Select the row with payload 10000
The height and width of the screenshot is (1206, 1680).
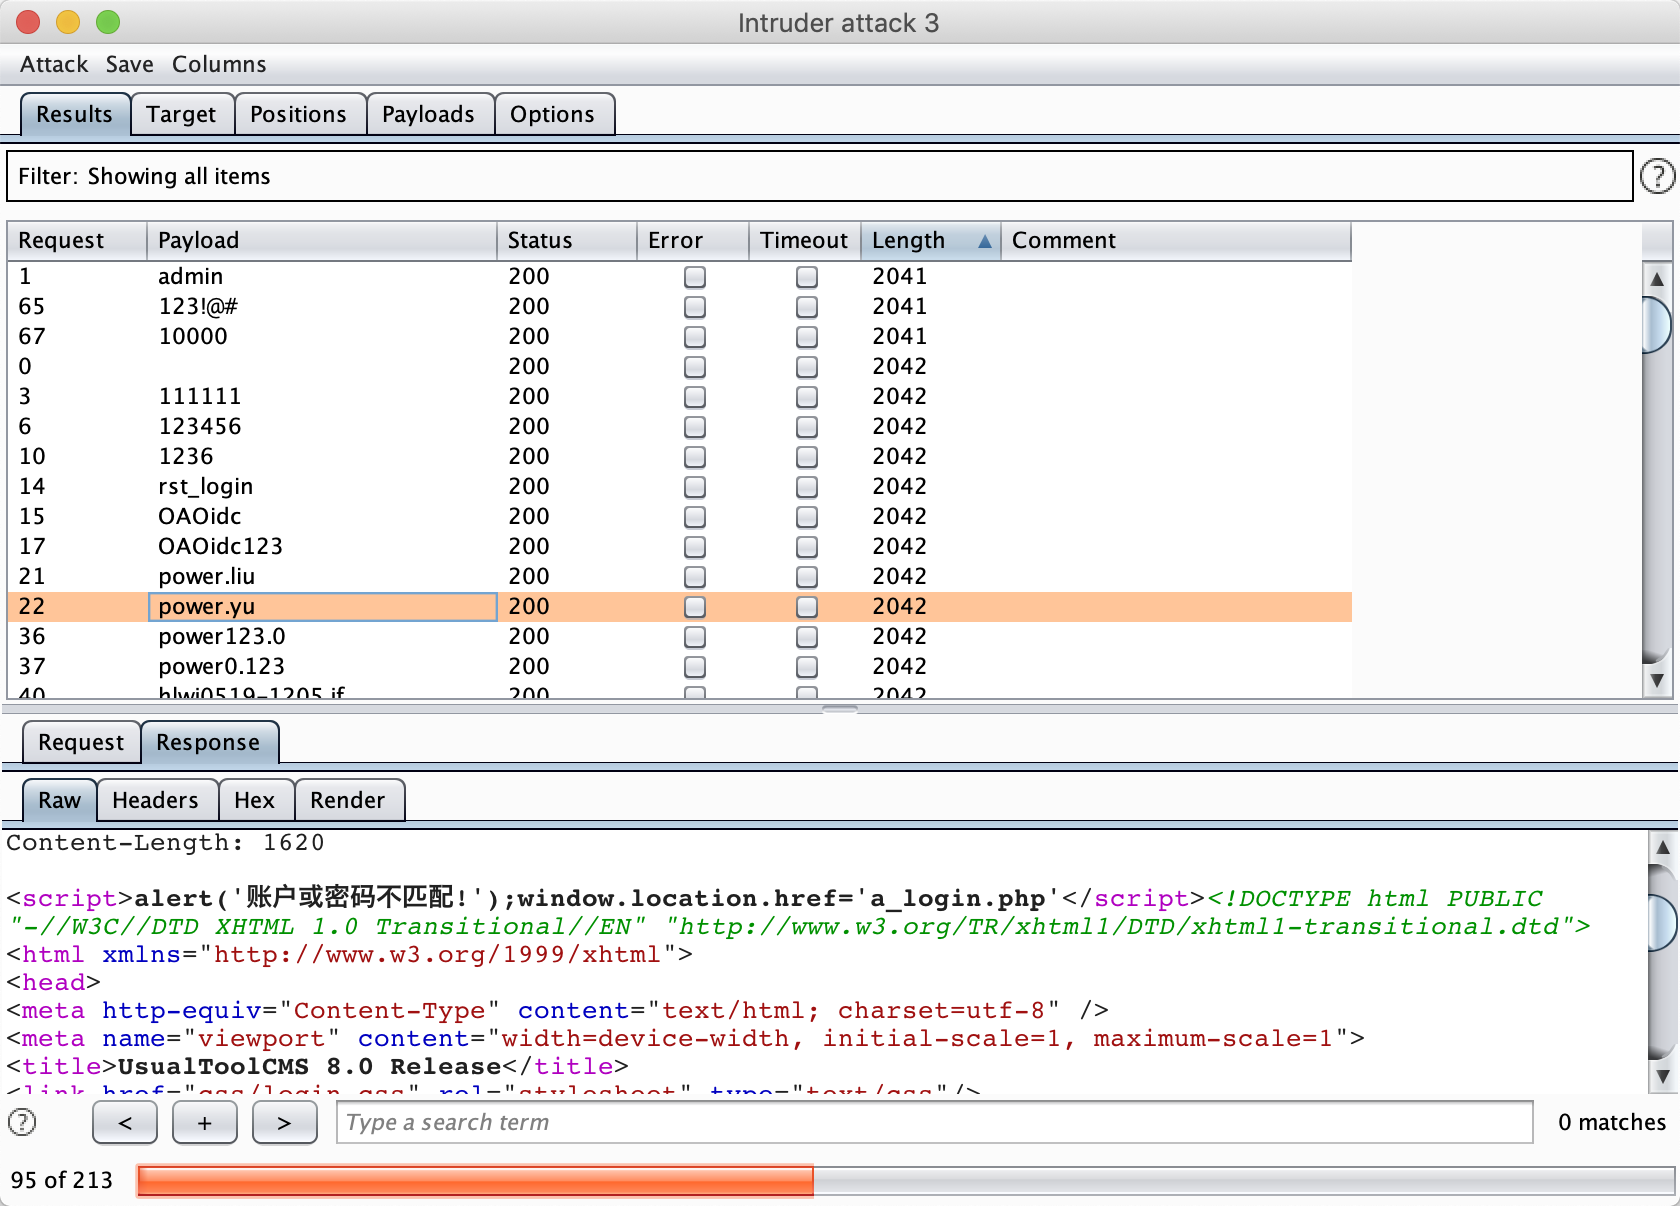tap(680, 337)
